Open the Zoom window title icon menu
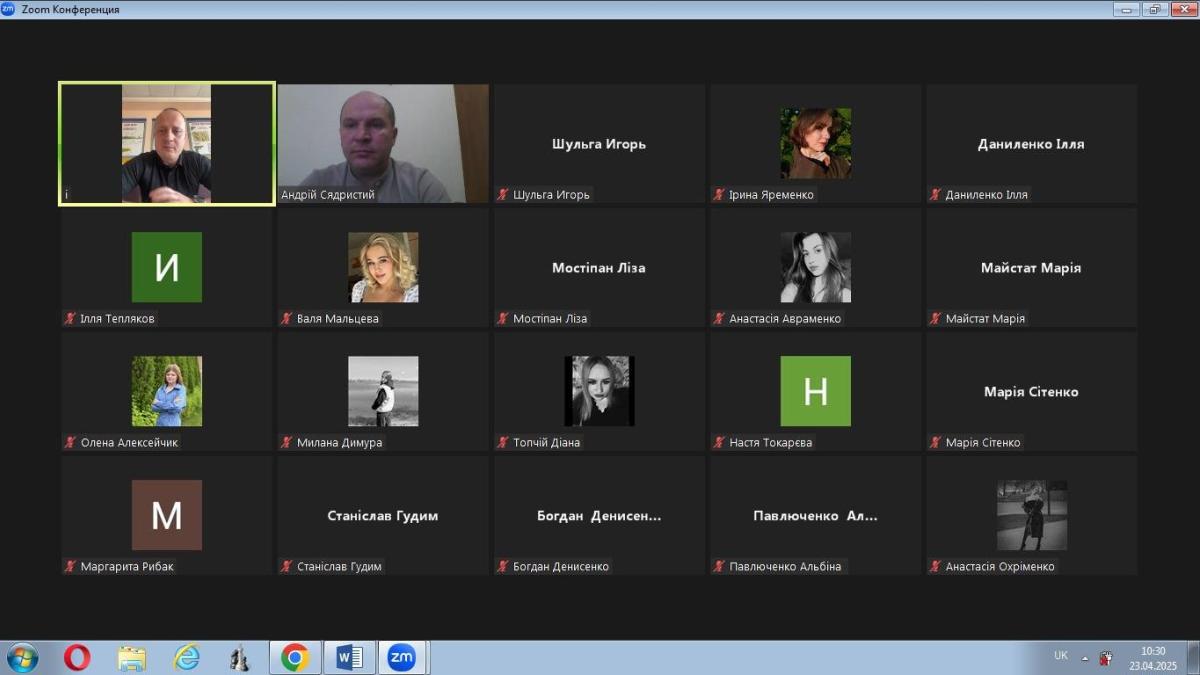 click(9, 9)
